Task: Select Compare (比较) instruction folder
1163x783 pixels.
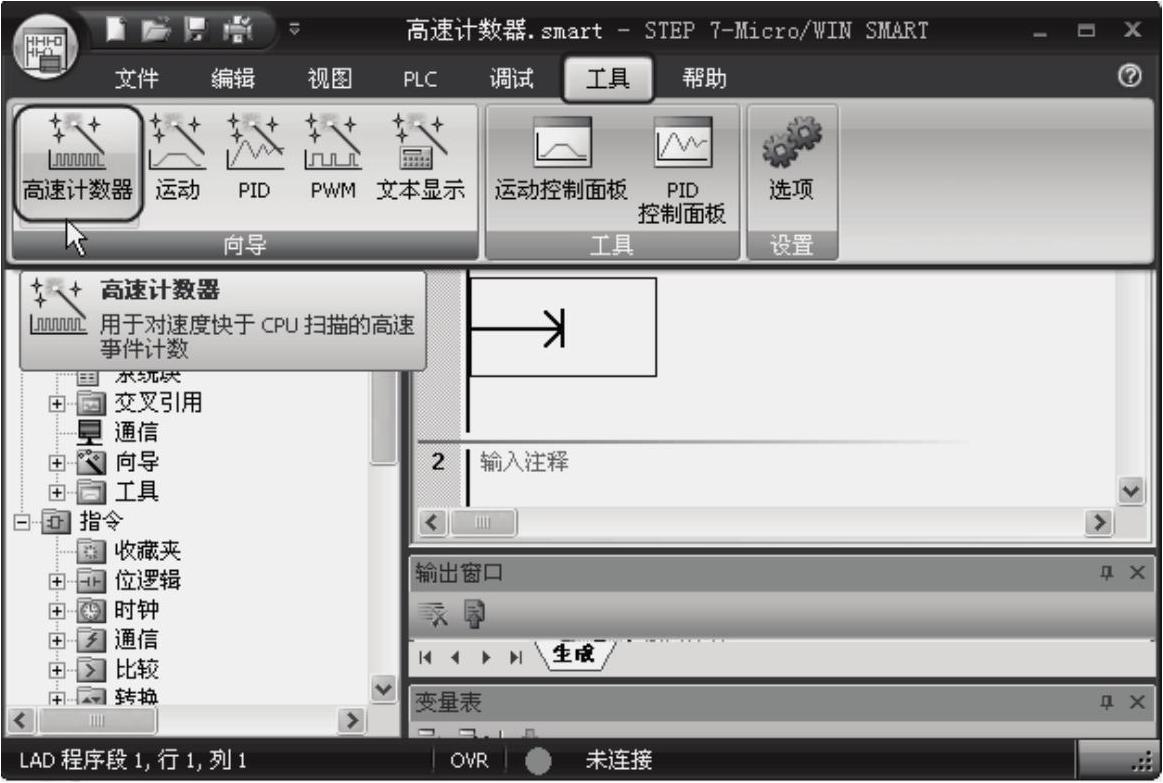Action: point(118,670)
